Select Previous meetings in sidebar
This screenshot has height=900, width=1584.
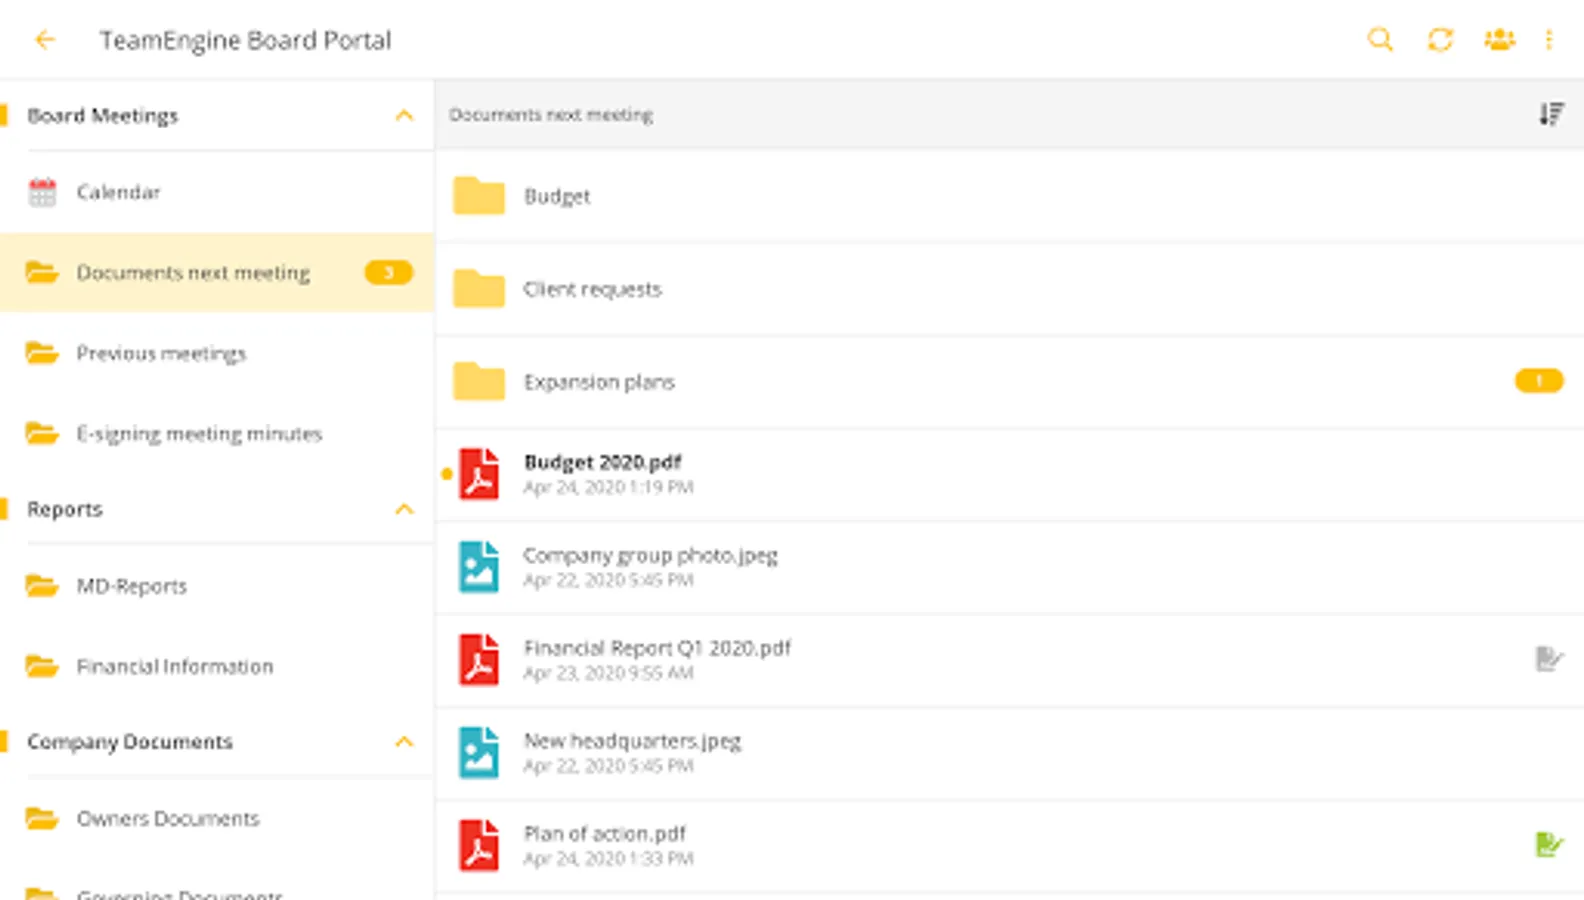(x=161, y=354)
